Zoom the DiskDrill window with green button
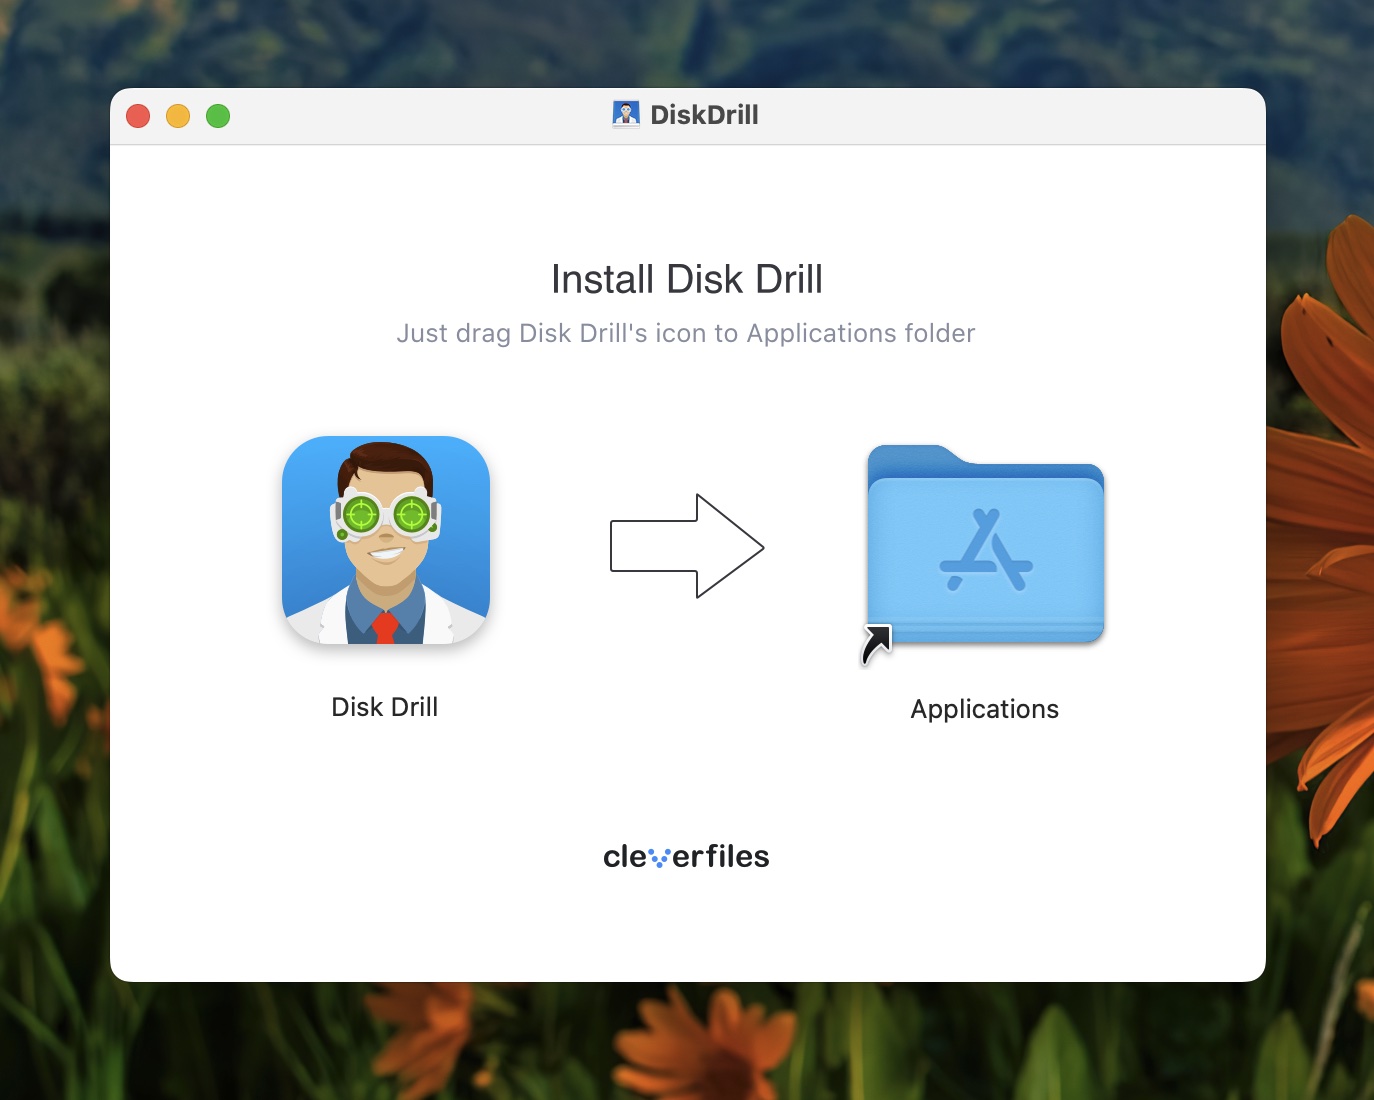 pos(218,116)
